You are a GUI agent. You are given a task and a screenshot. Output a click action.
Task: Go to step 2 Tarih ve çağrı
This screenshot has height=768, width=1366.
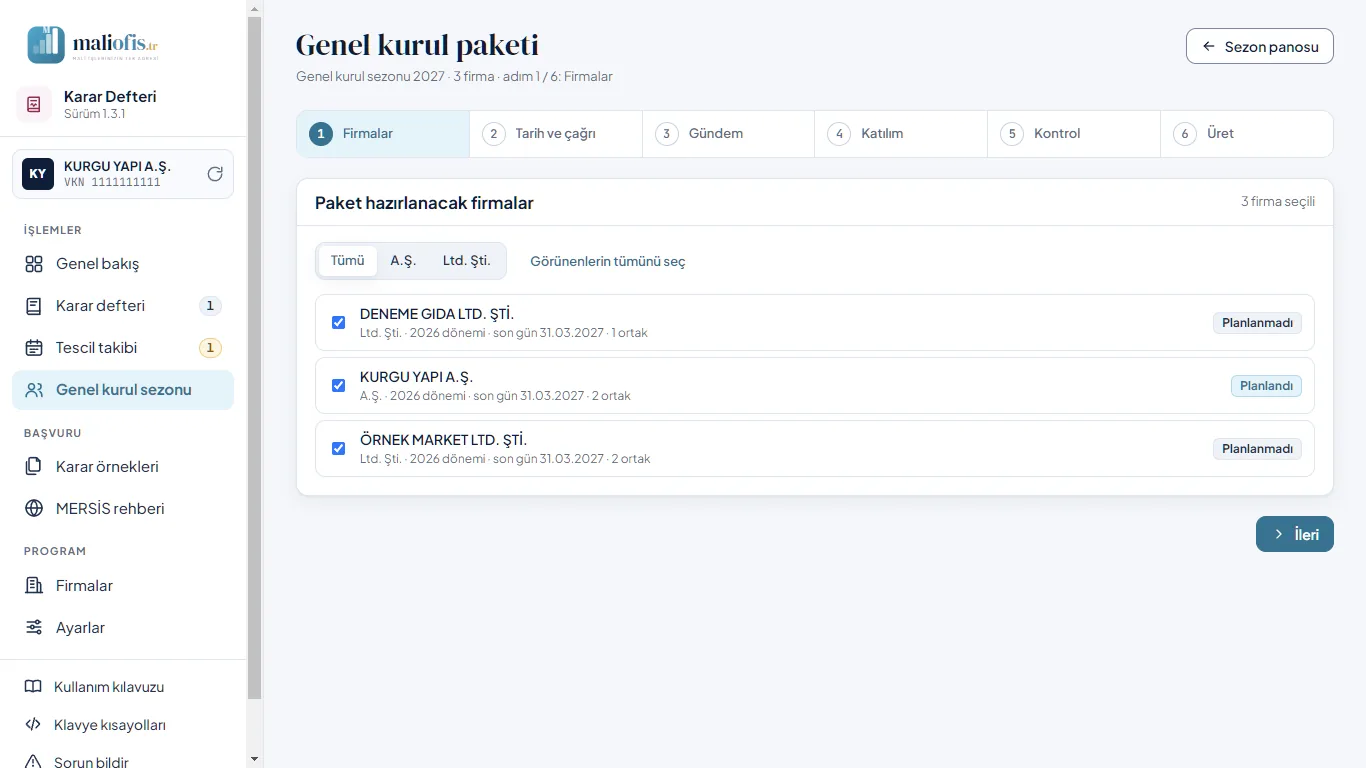(x=556, y=134)
